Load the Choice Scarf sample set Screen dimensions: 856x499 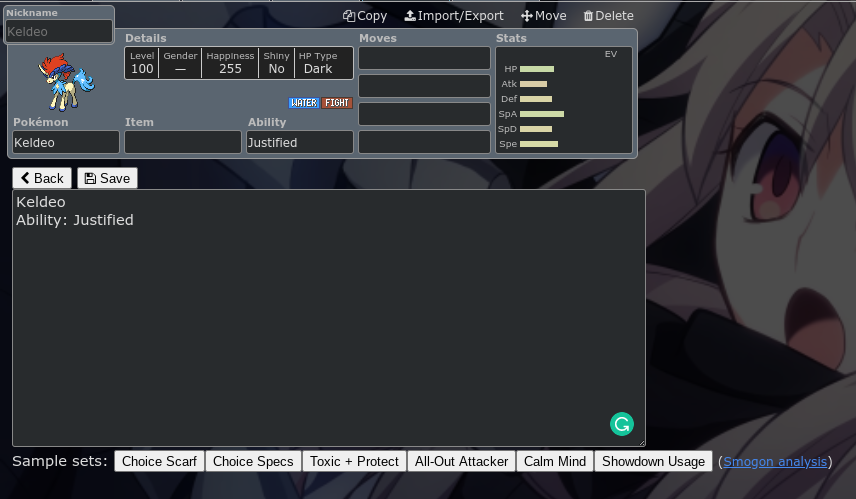point(159,461)
